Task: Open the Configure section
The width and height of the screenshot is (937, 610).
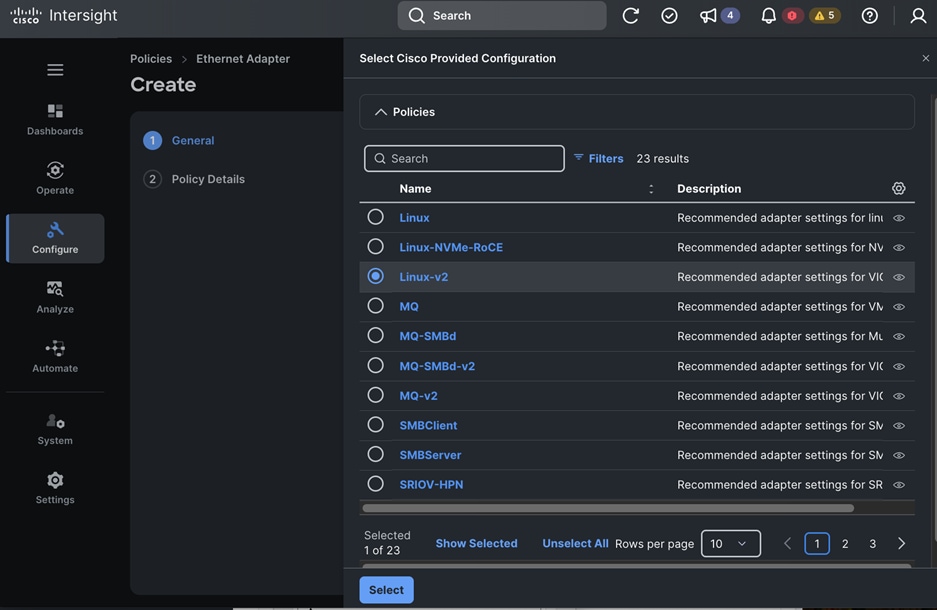Action: (55, 238)
